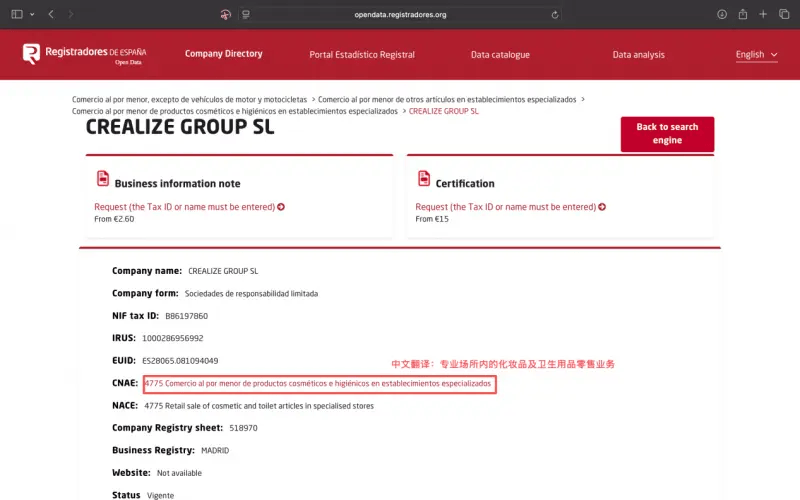
Task: Open a new tab with plus icon
Action: click(763, 14)
